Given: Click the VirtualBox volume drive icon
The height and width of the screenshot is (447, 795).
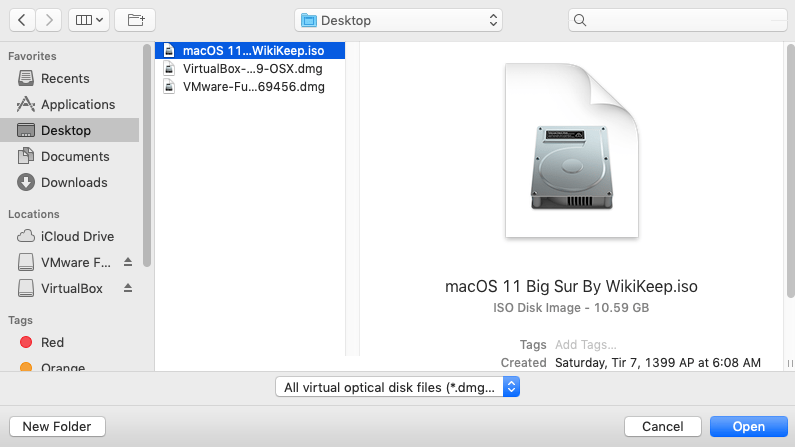Looking at the screenshot, I should click(x=26, y=288).
